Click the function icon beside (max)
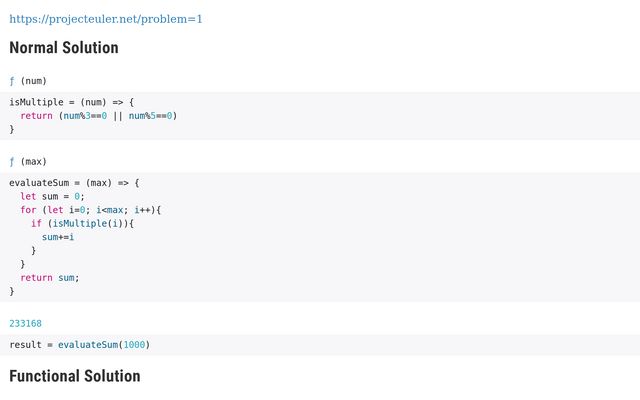 (12, 162)
